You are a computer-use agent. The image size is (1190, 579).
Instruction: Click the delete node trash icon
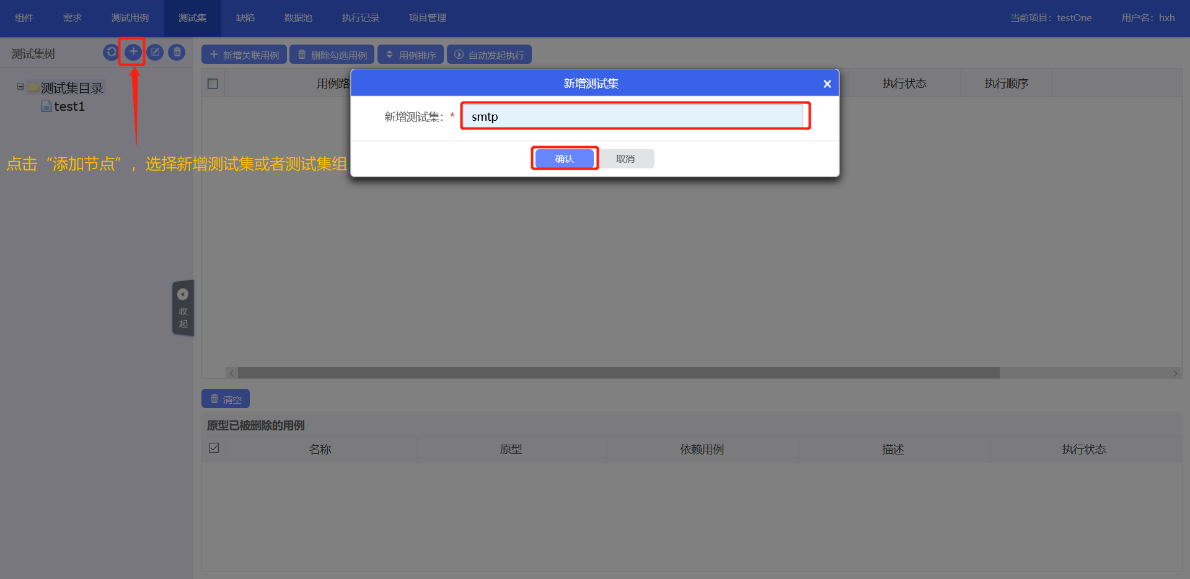point(177,52)
